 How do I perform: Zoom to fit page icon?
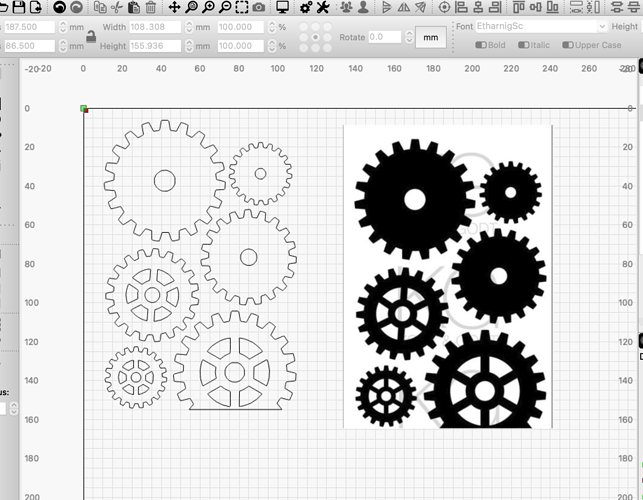[x=192, y=7]
